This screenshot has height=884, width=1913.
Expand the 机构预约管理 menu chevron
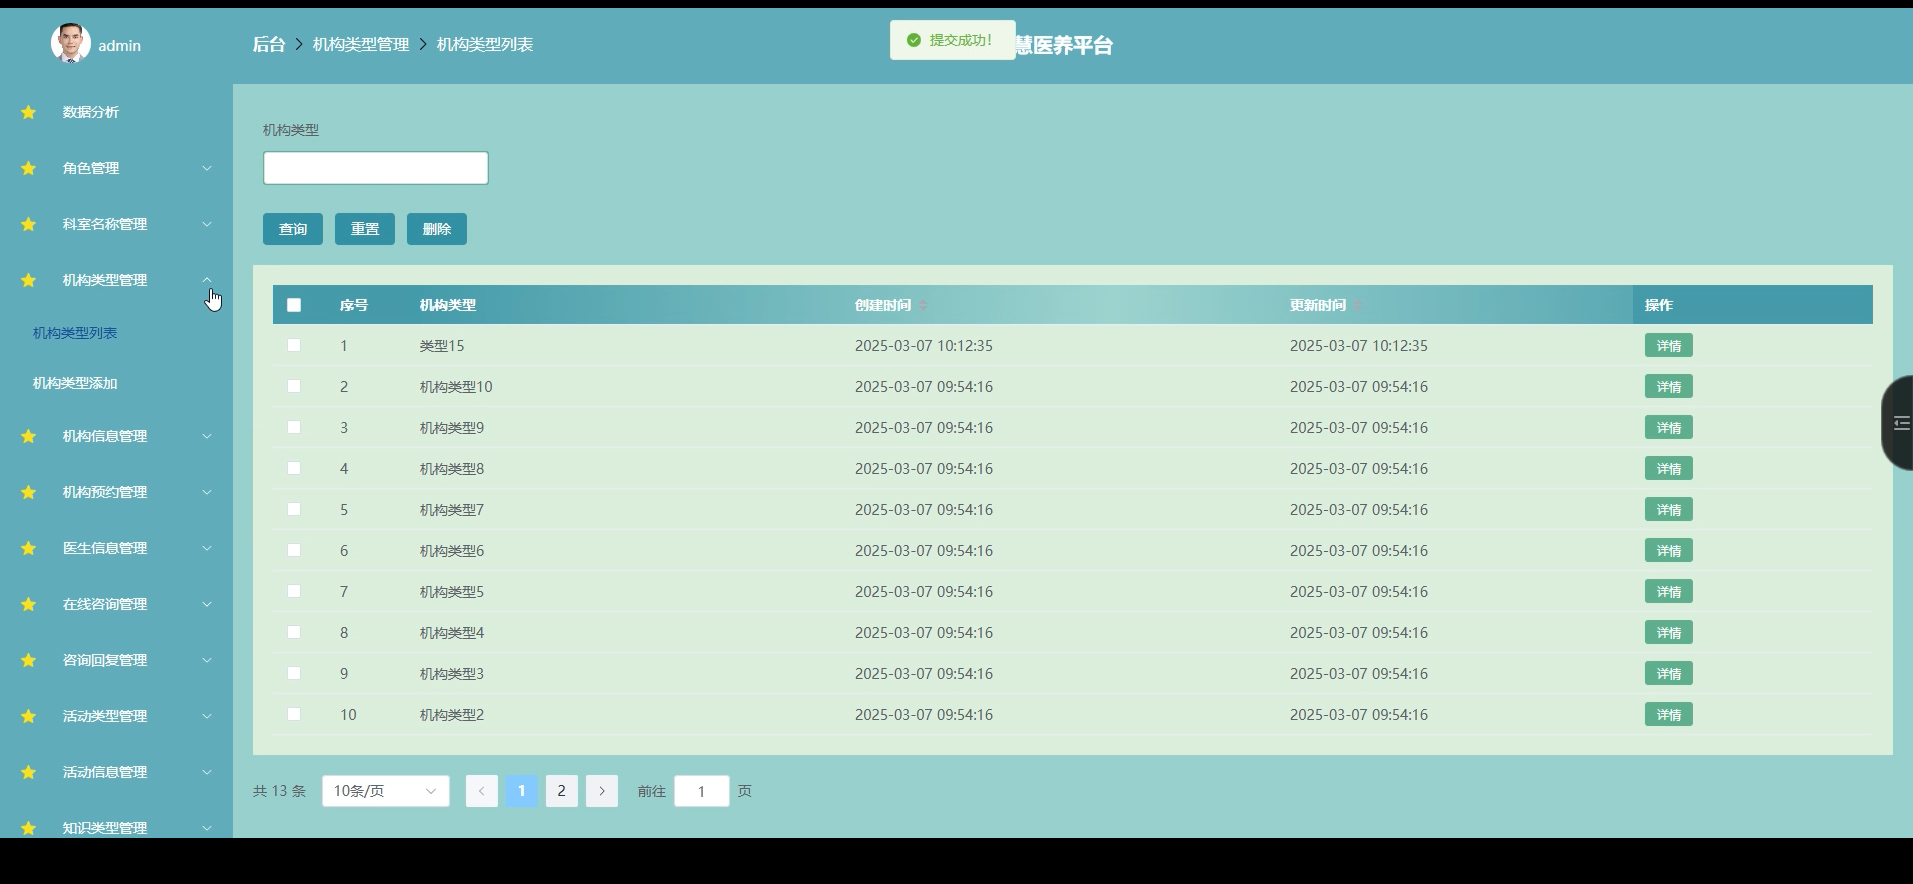coord(207,492)
